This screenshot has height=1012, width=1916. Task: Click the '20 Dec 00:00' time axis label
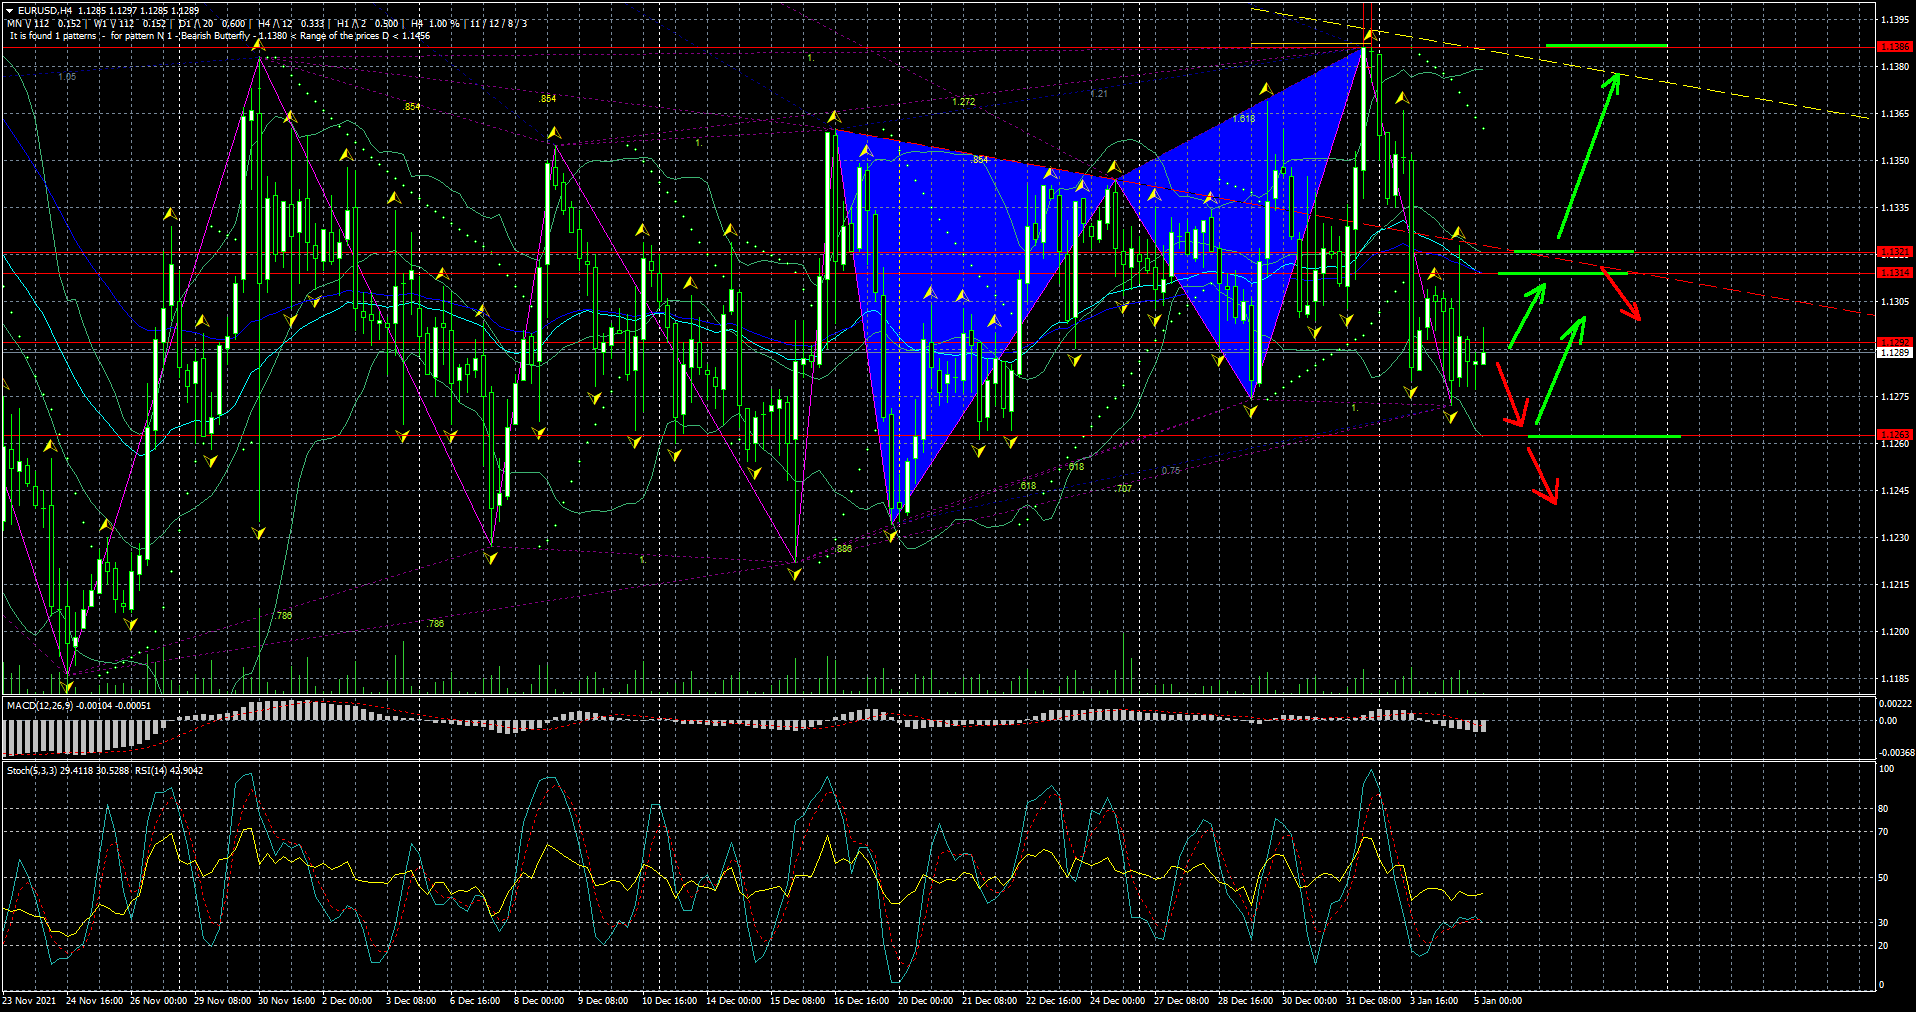[926, 1001]
